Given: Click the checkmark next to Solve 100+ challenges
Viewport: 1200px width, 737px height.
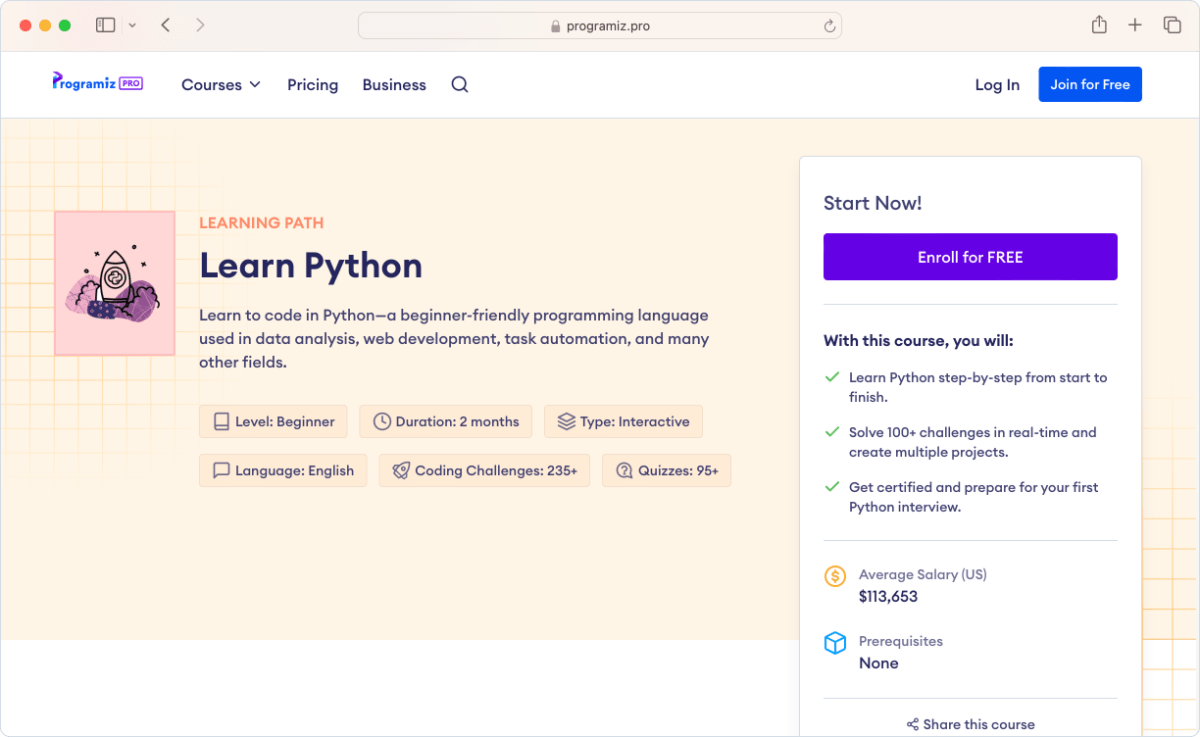Looking at the screenshot, I should [x=831, y=432].
